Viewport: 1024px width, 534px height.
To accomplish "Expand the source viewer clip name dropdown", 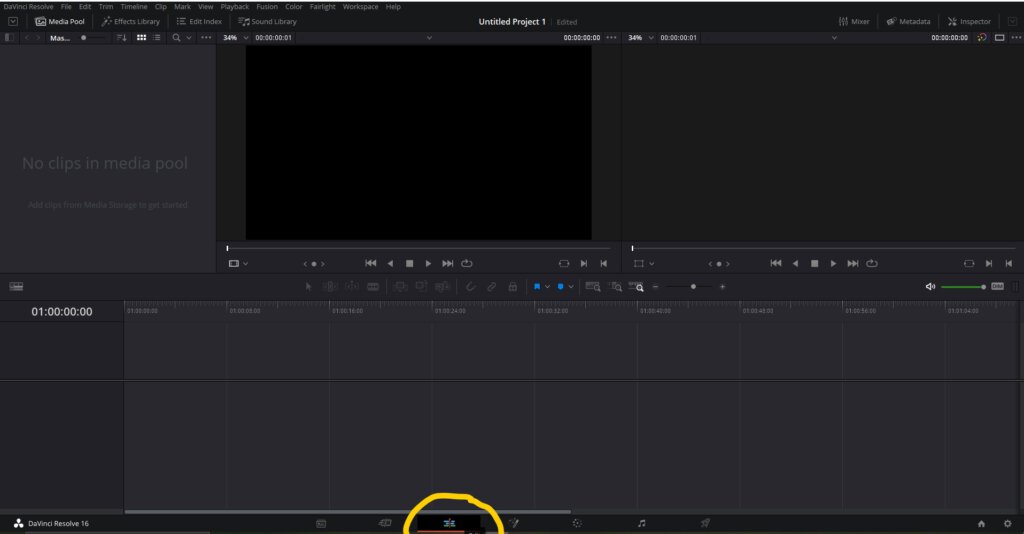I will 429,38.
